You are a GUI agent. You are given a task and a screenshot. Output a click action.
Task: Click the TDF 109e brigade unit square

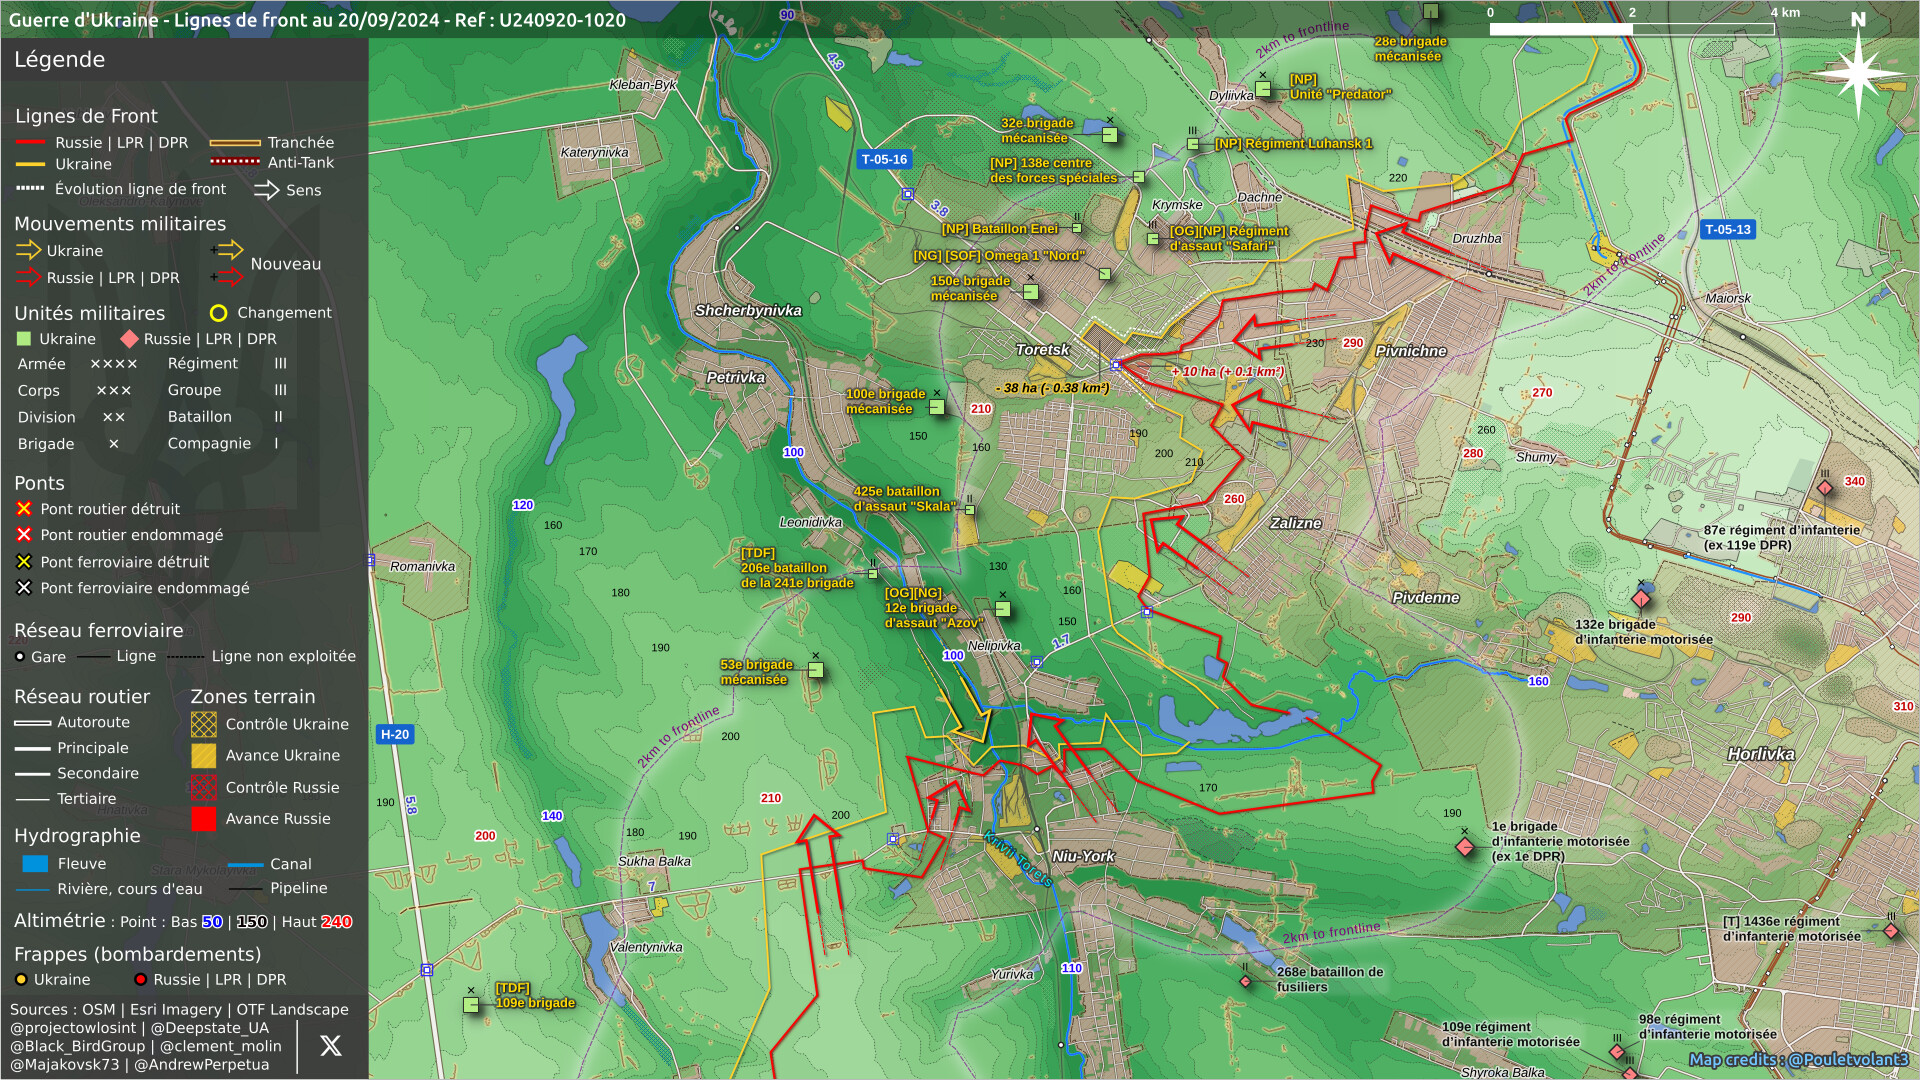point(471,1004)
